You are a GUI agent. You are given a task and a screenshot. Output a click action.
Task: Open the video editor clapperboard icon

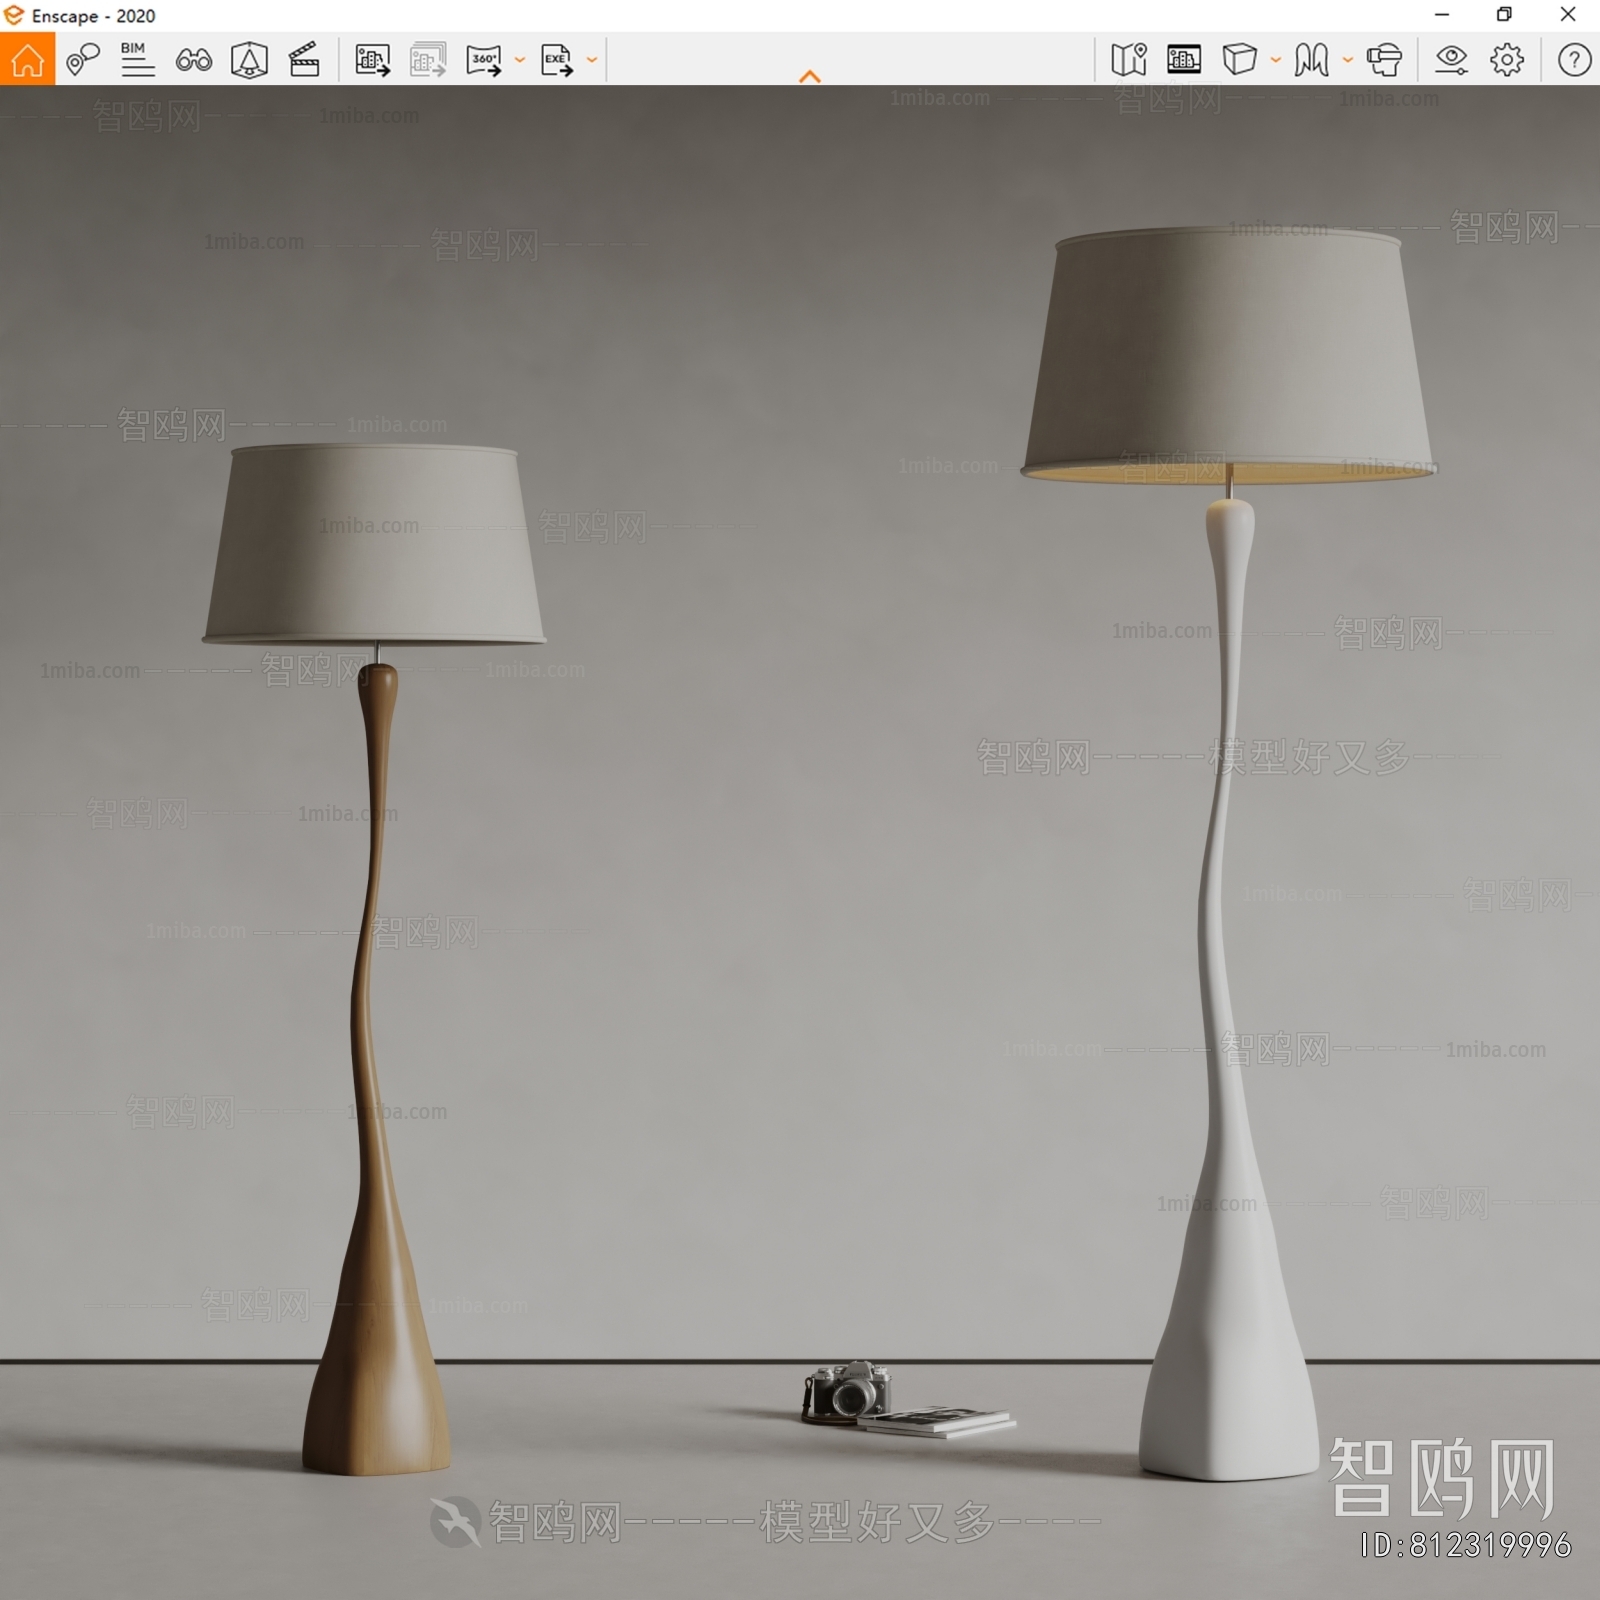[304, 60]
